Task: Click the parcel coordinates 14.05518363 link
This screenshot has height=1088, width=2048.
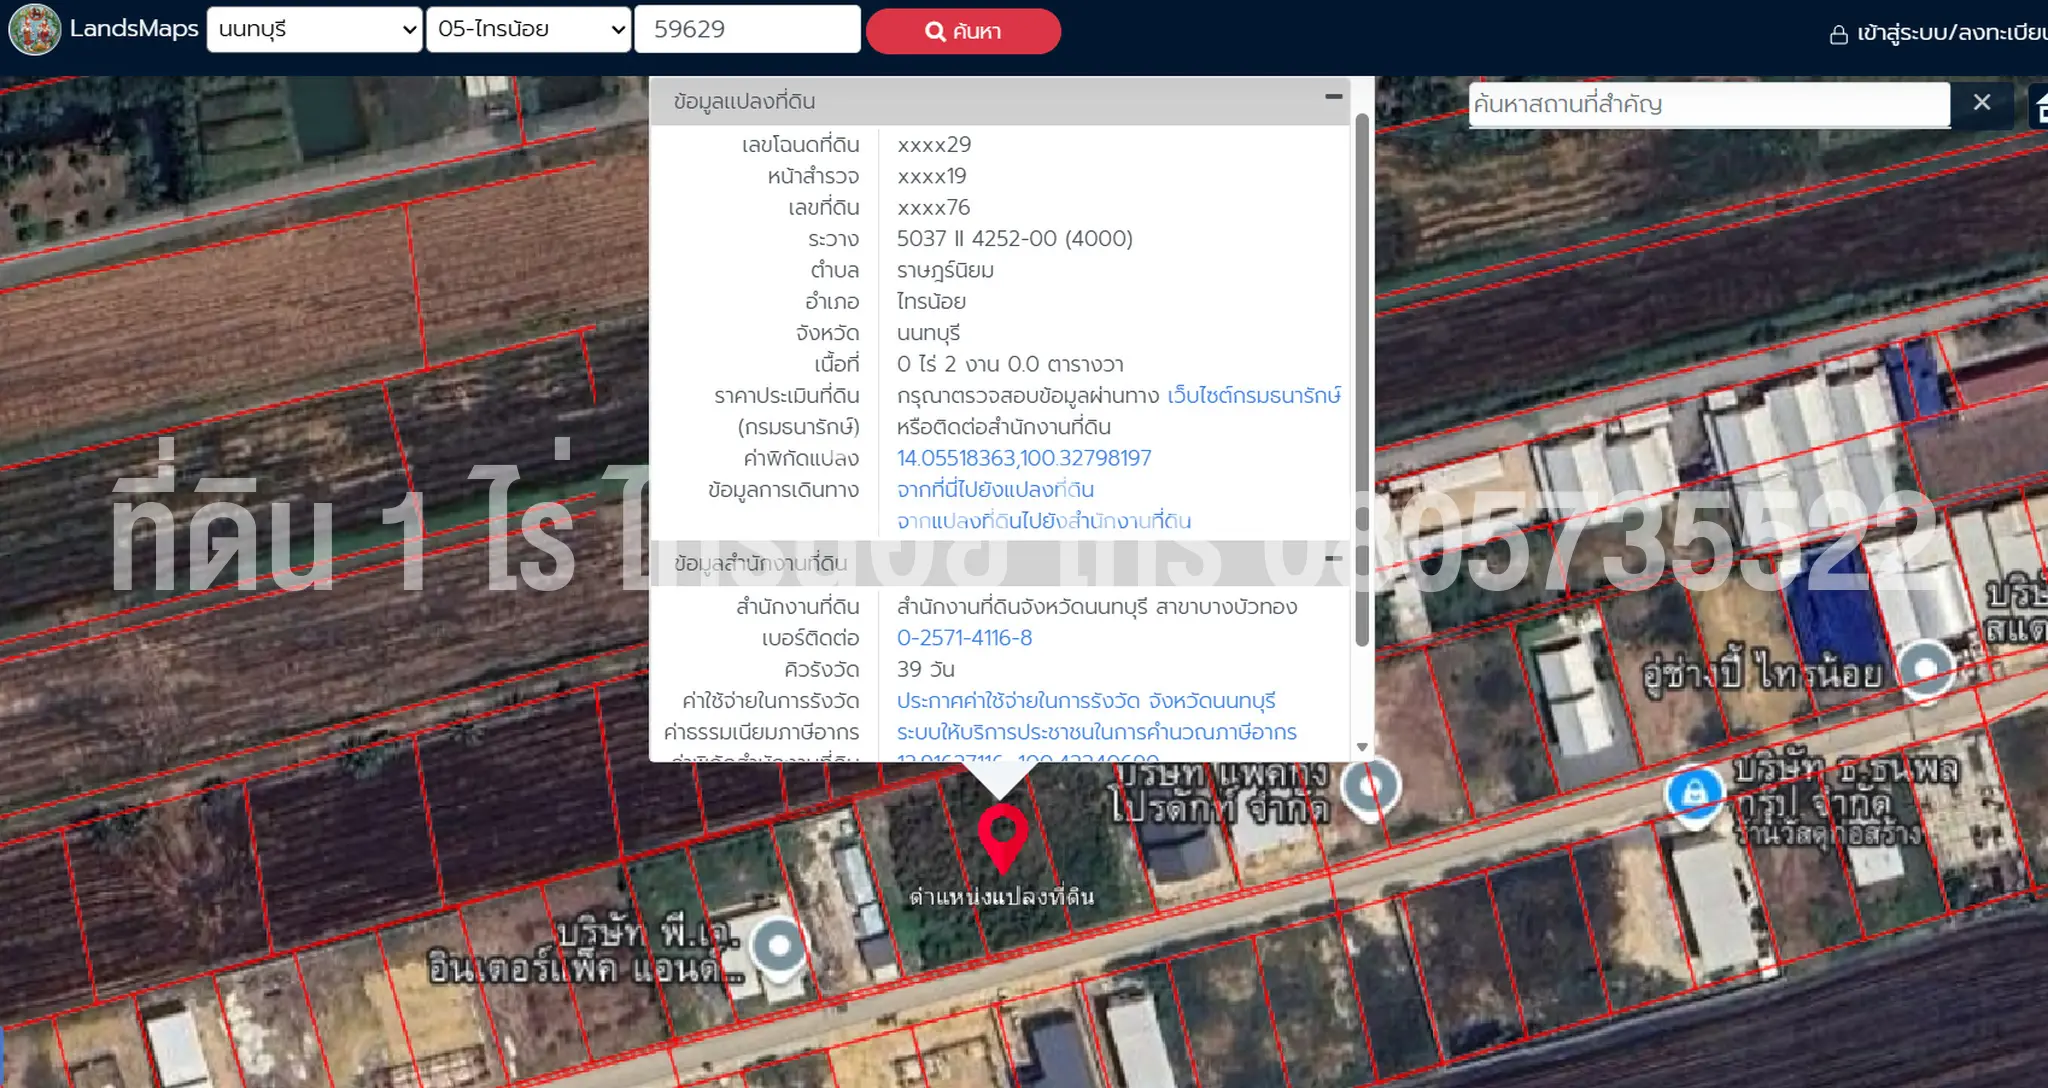Action: pyautogui.click(x=1023, y=459)
